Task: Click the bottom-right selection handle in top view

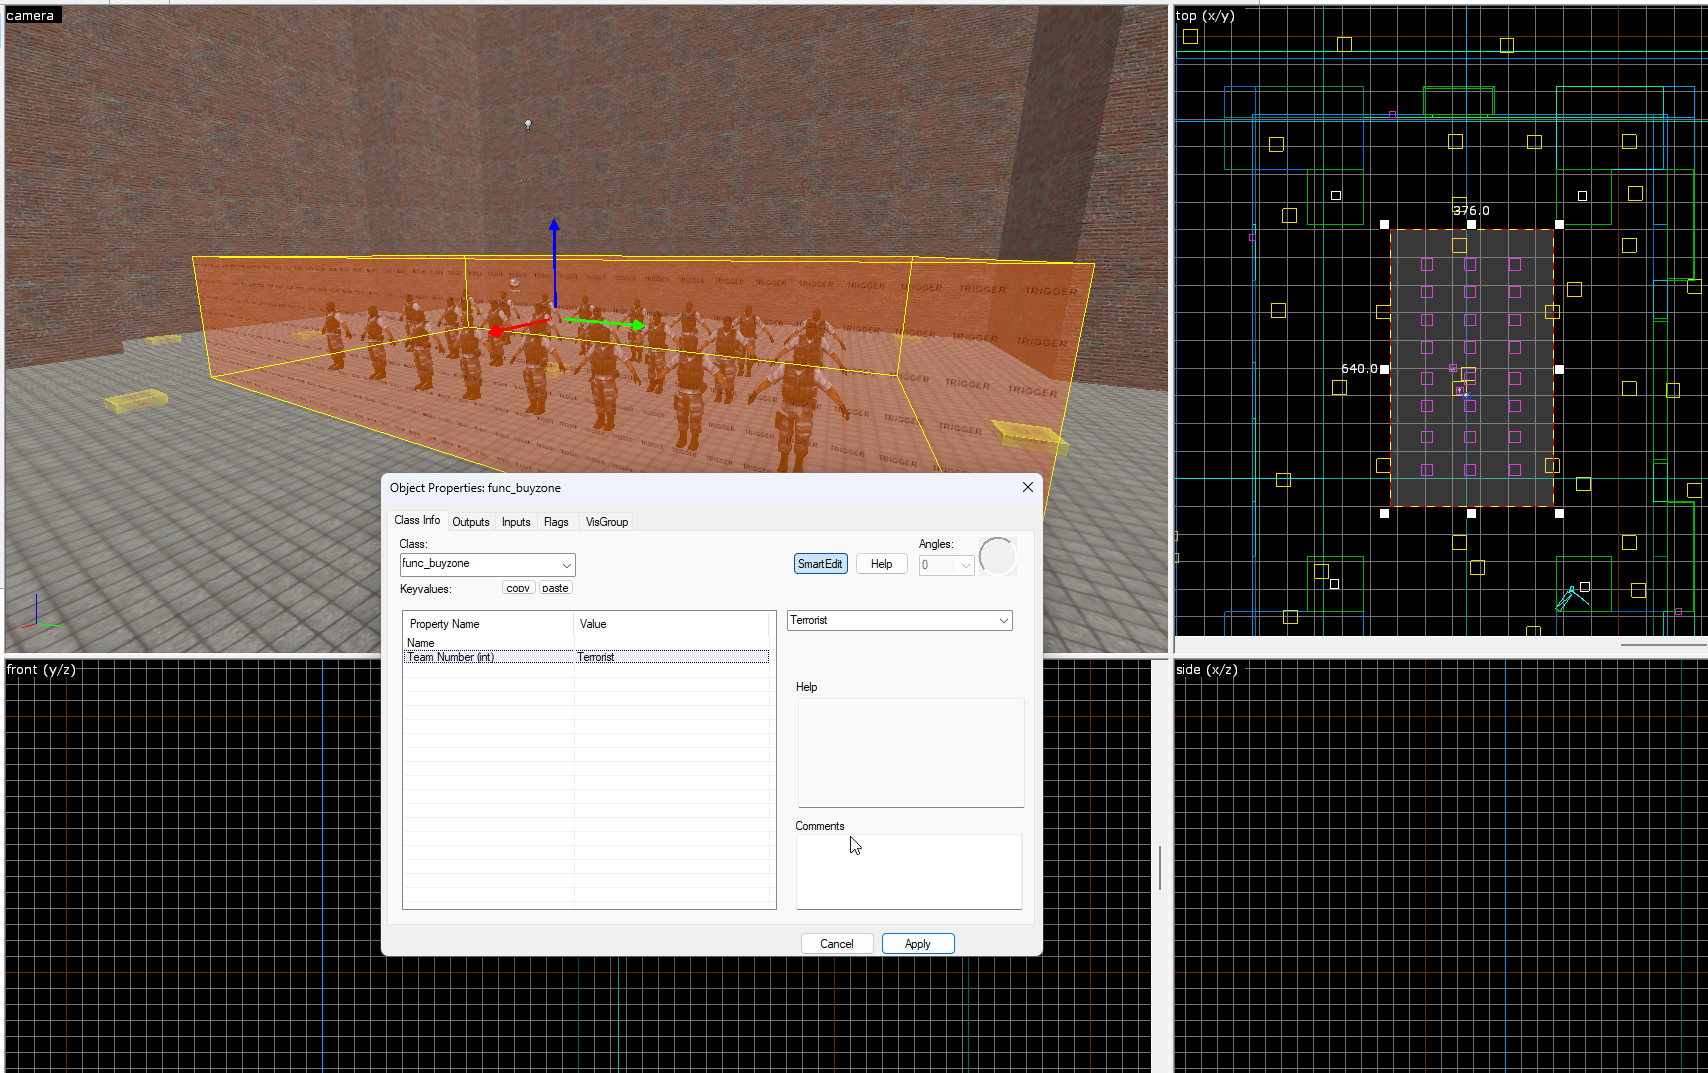Action: tap(1559, 513)
